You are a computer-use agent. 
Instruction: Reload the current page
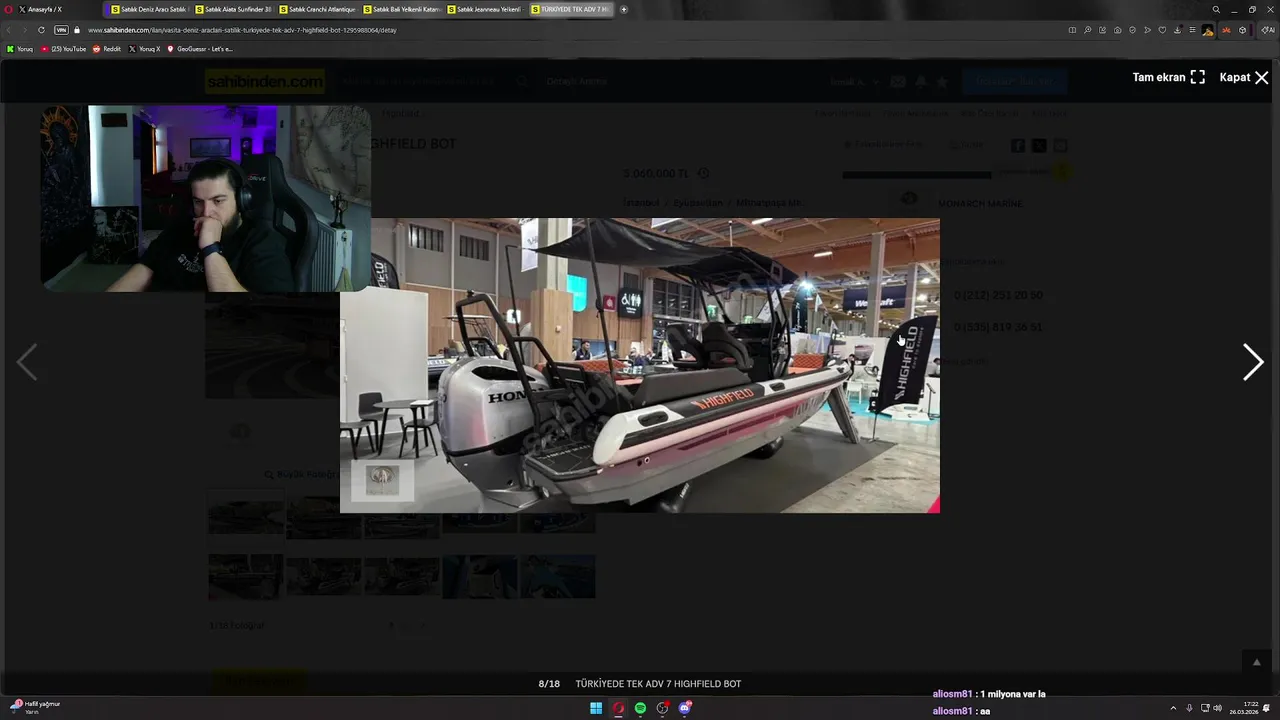[41, 30]
